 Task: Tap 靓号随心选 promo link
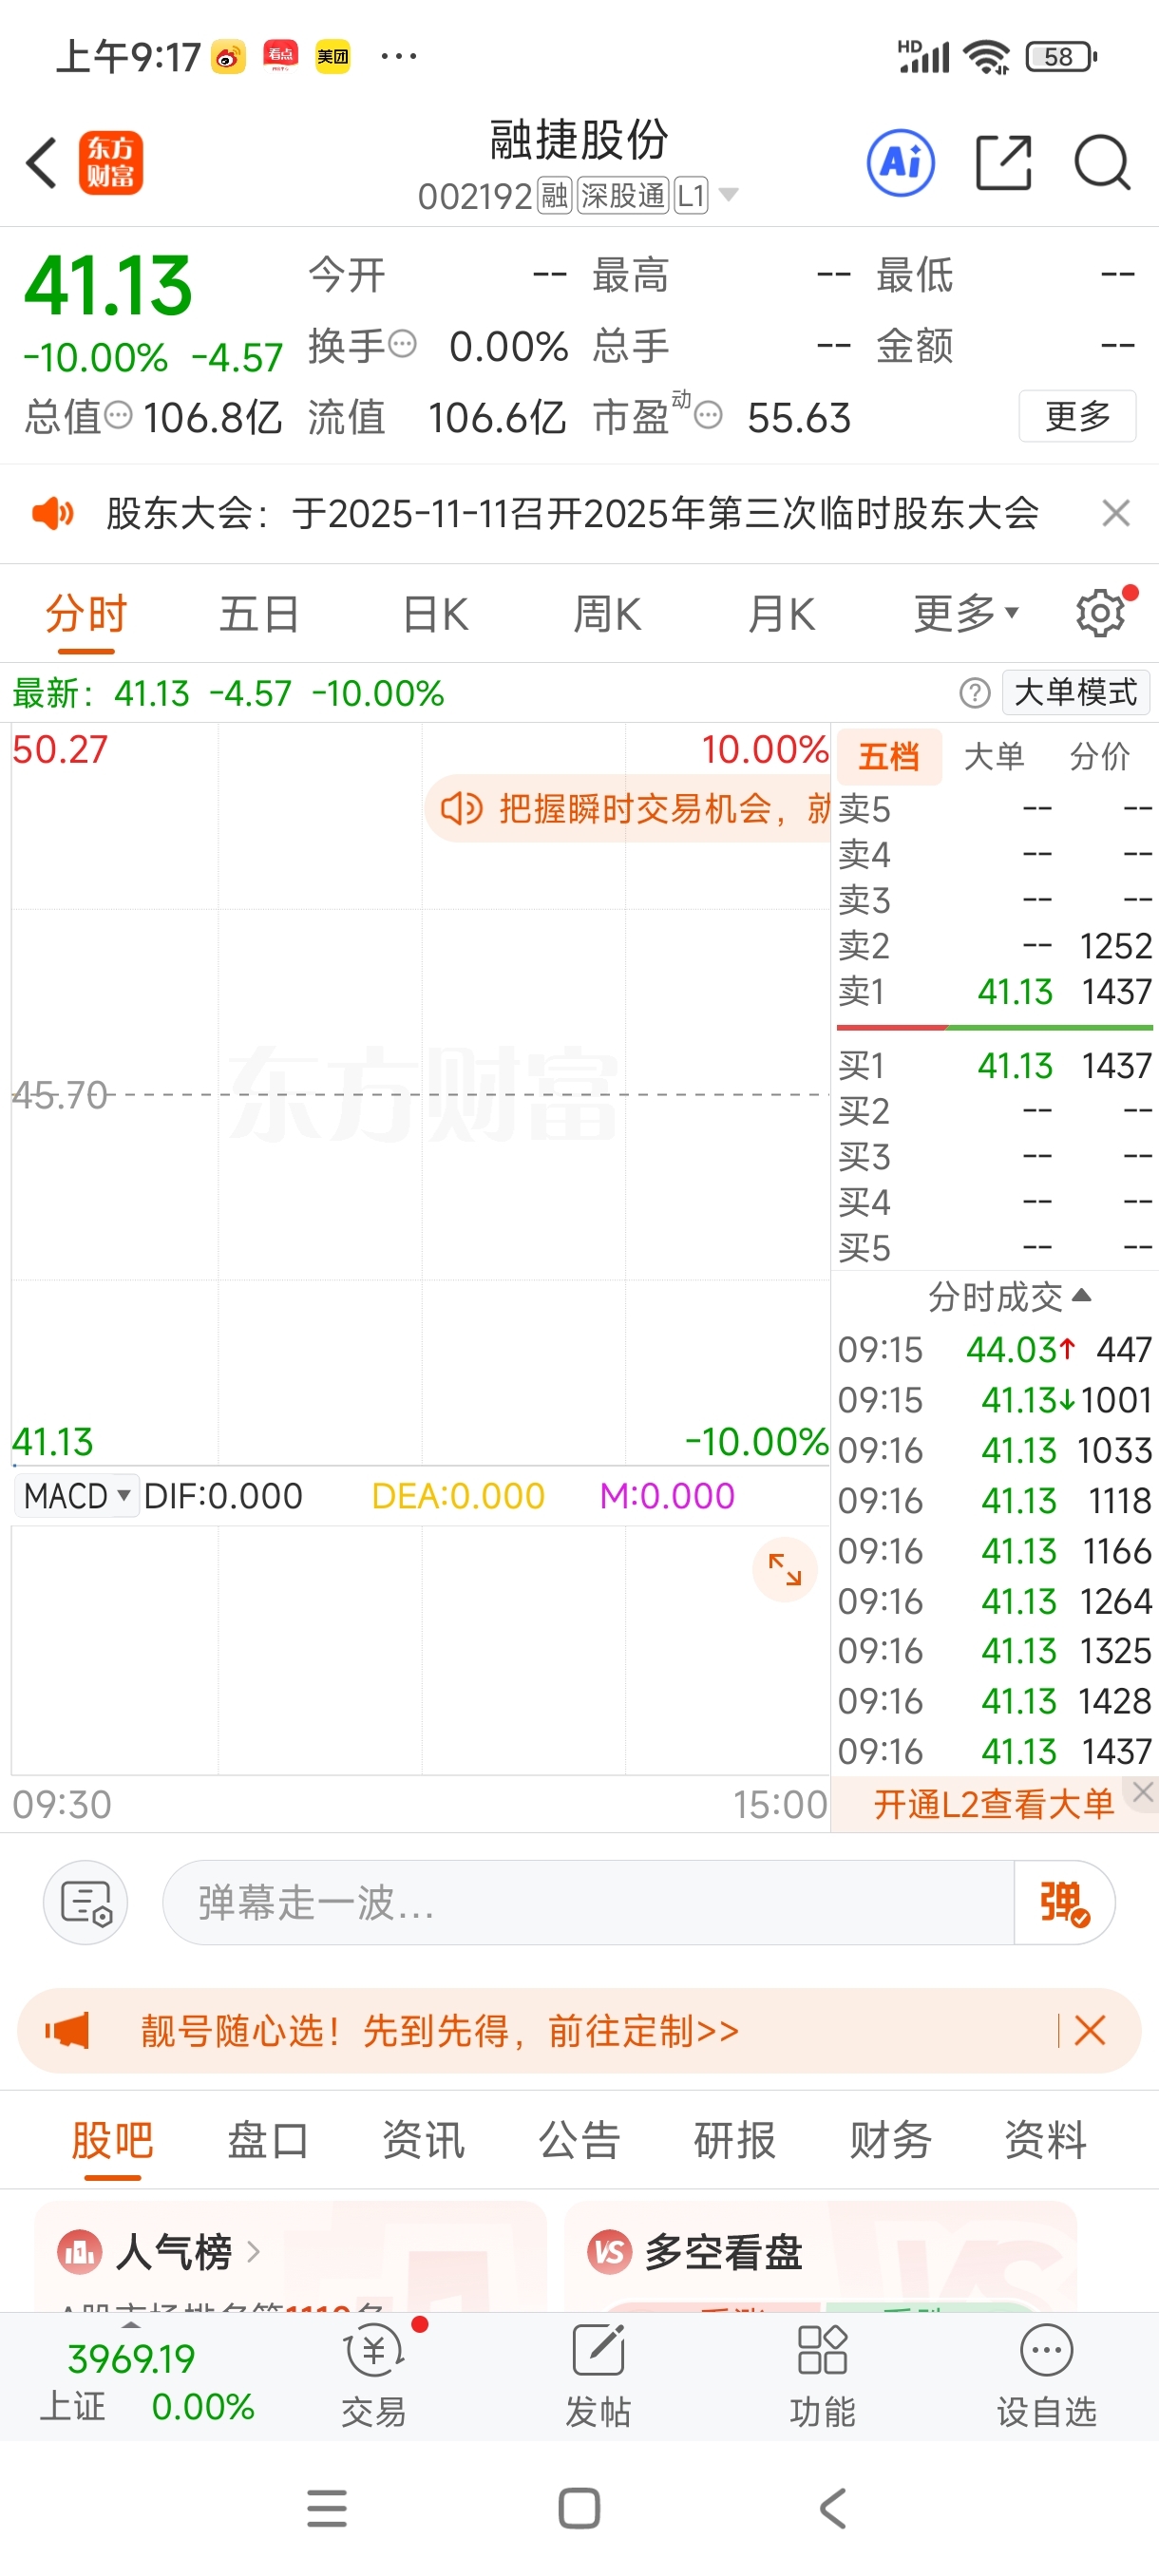click(x=440, y=2030)
